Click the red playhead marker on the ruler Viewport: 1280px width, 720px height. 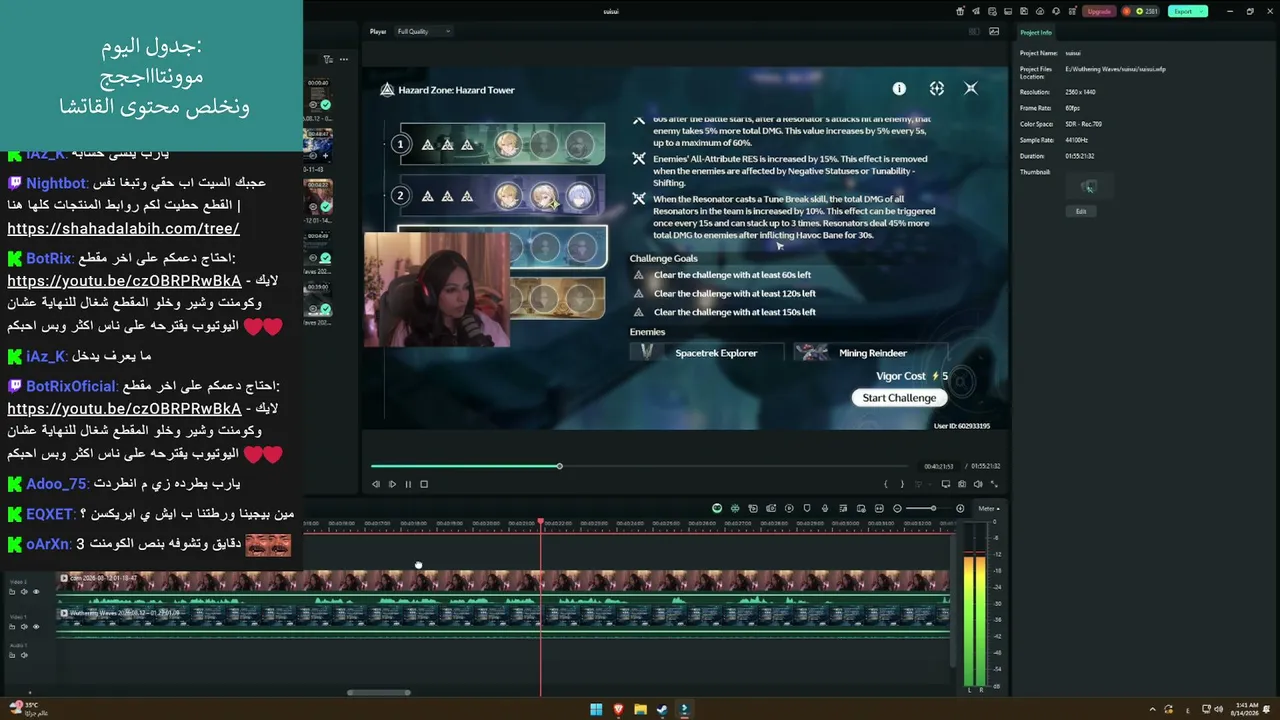point(541,522)
